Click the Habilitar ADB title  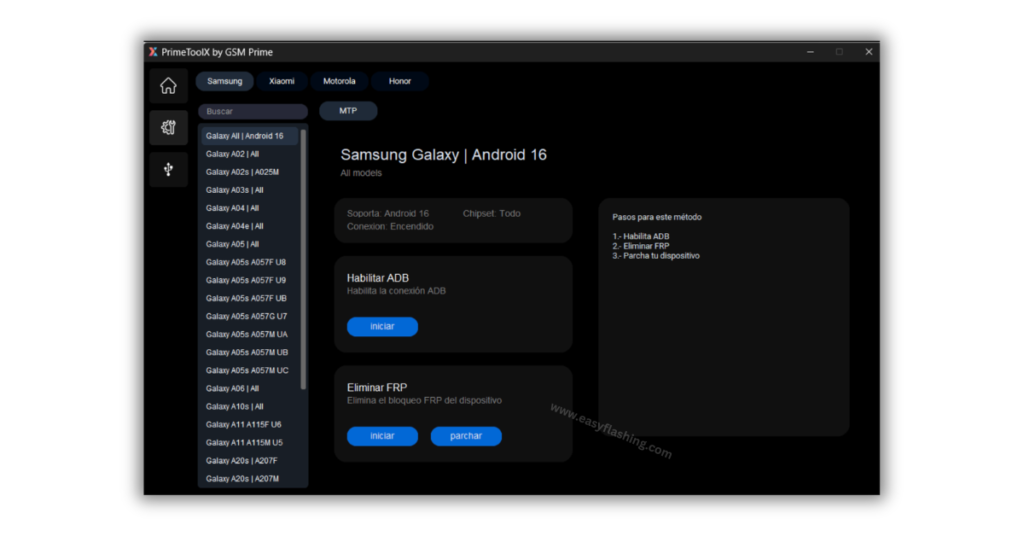pyautogui.click(x=377, y=278)
